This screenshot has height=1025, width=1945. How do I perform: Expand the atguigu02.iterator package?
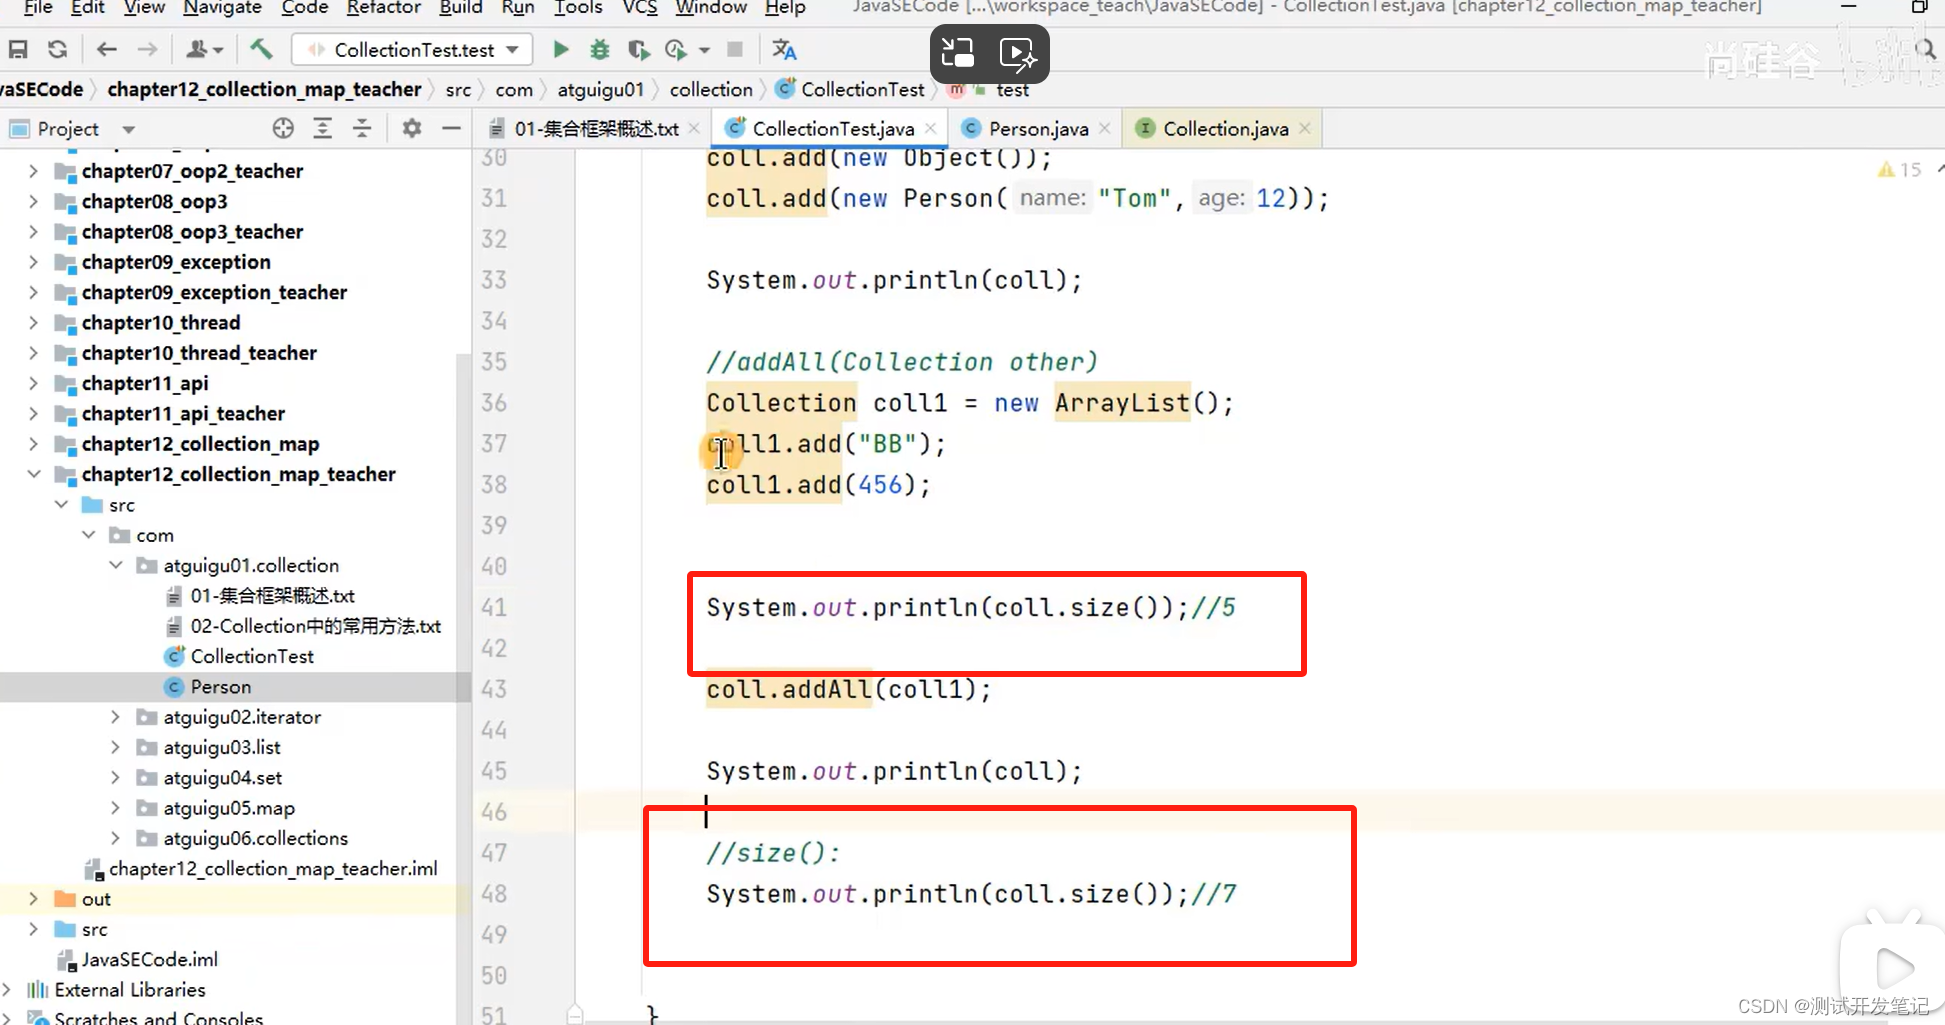(x=116, y=717)
